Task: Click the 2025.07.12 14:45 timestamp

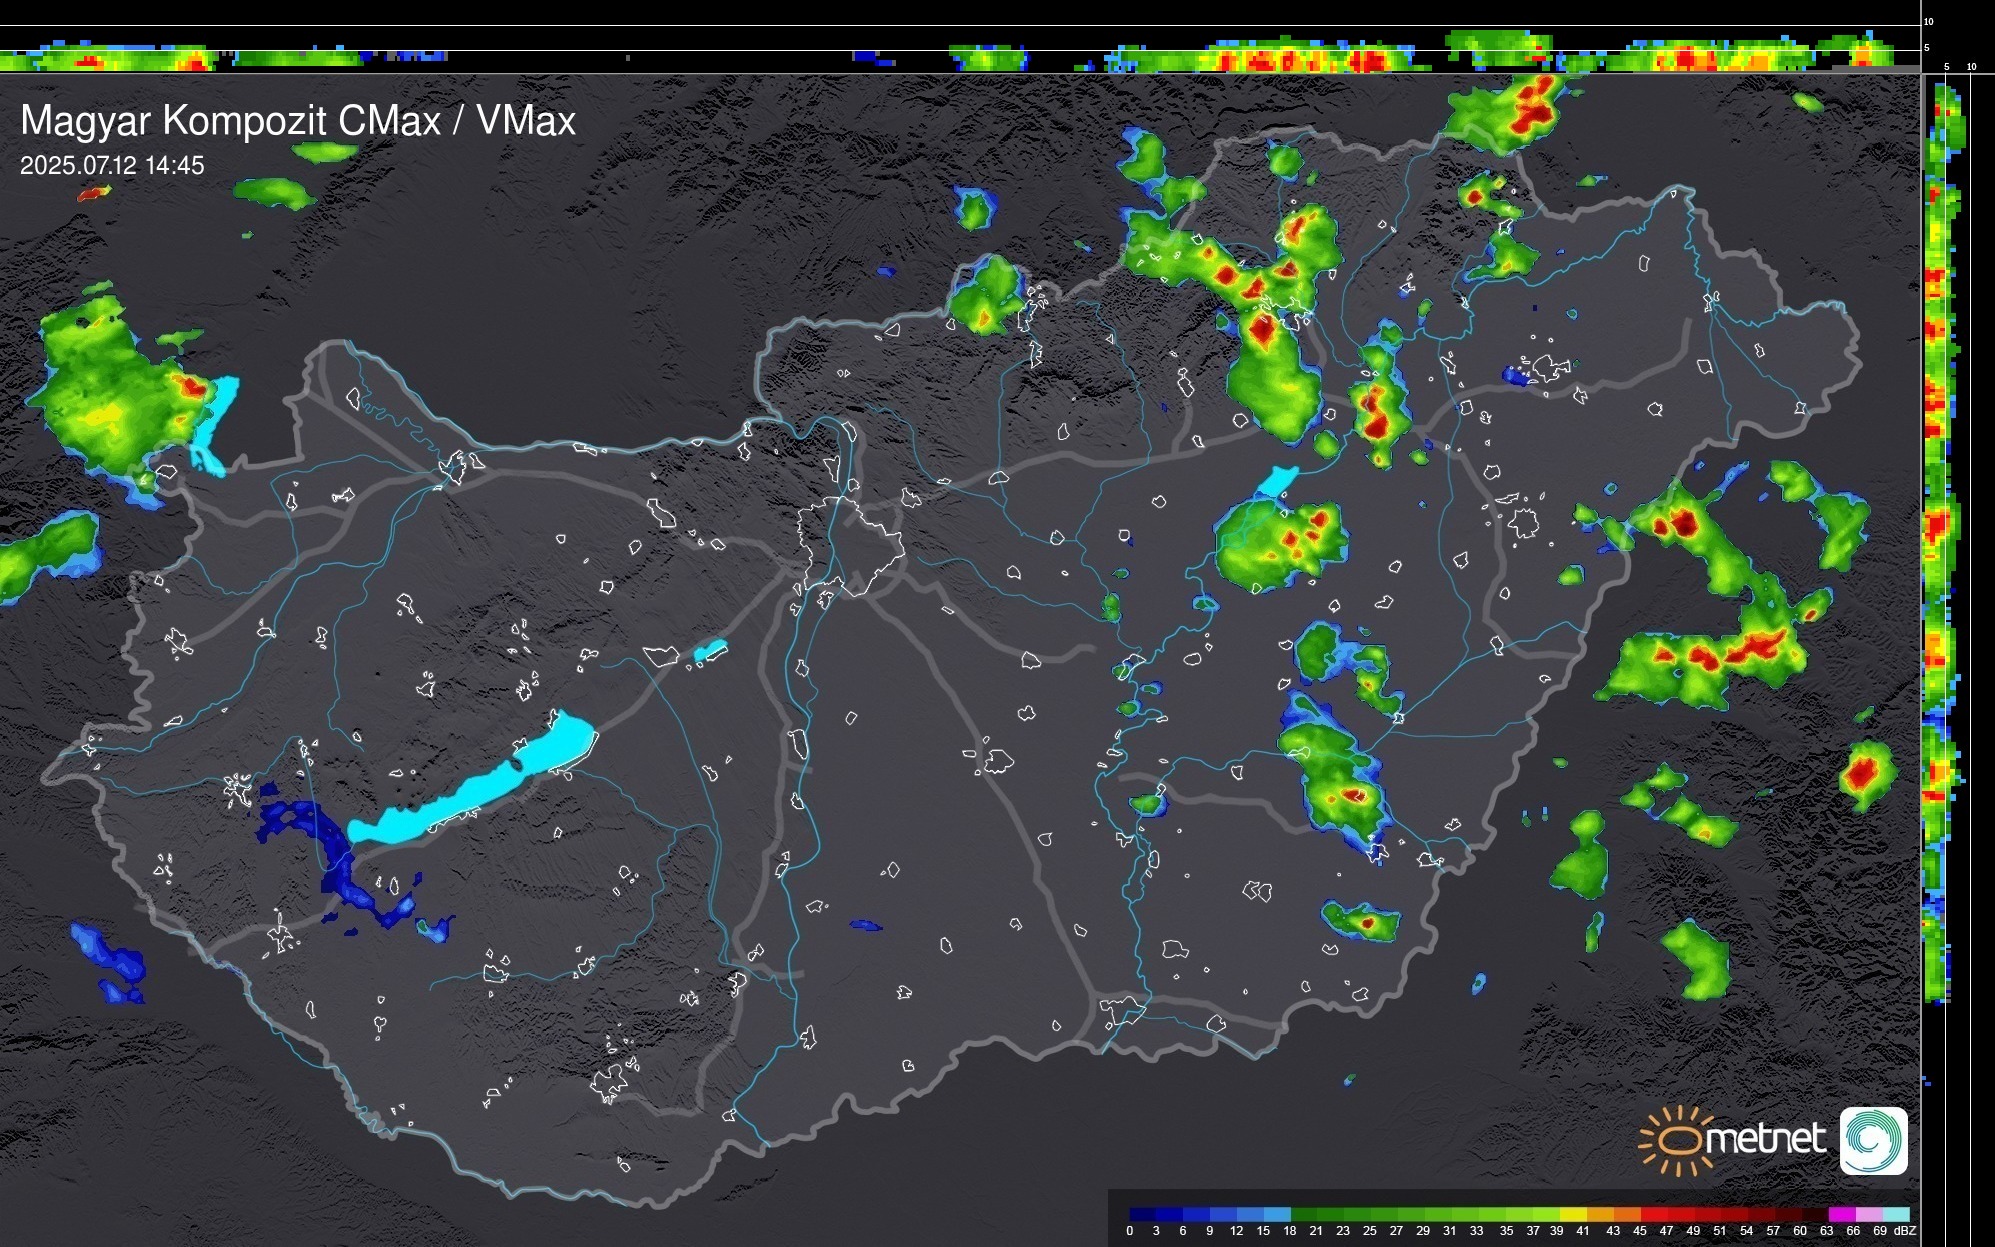Action: [x=112, y=166]
